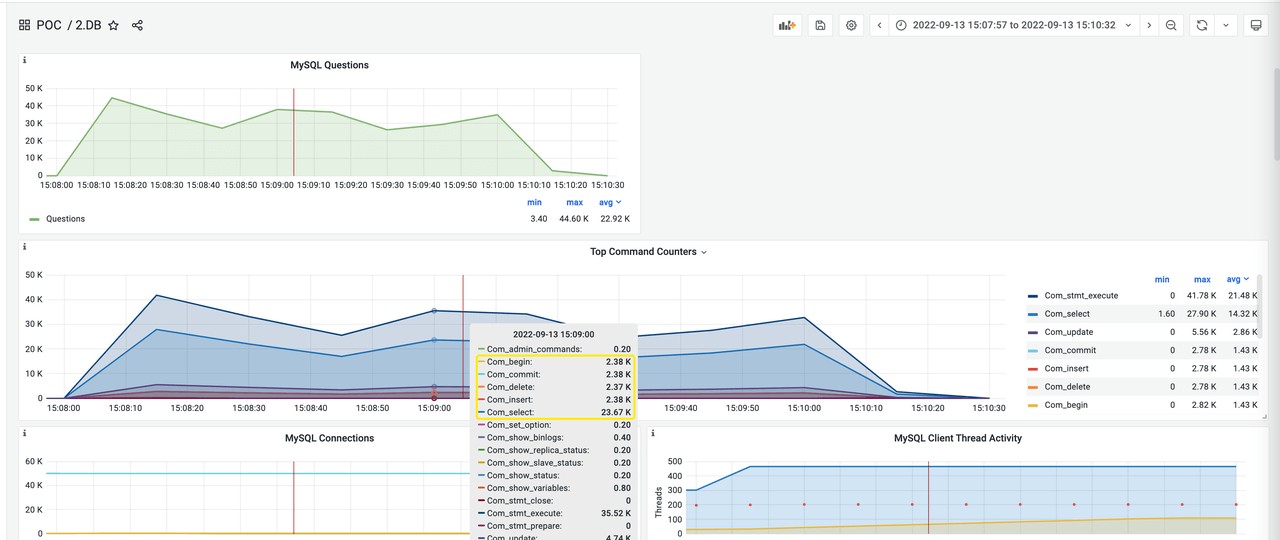Click the zoom out time range icon
Screen dimensions: 1280x540
[x=1171, y=25]
